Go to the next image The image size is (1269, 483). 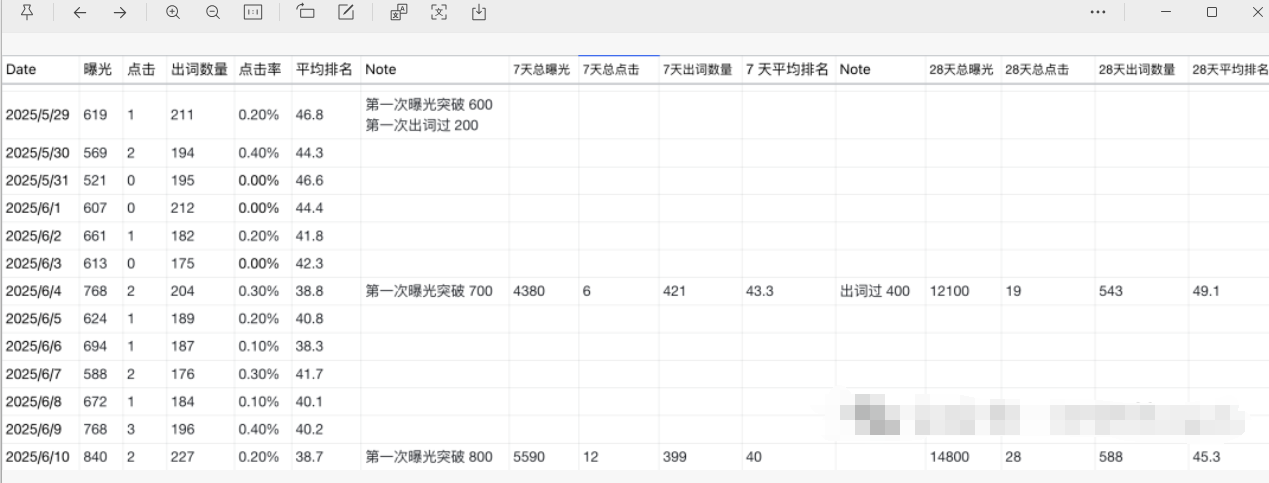120,12
